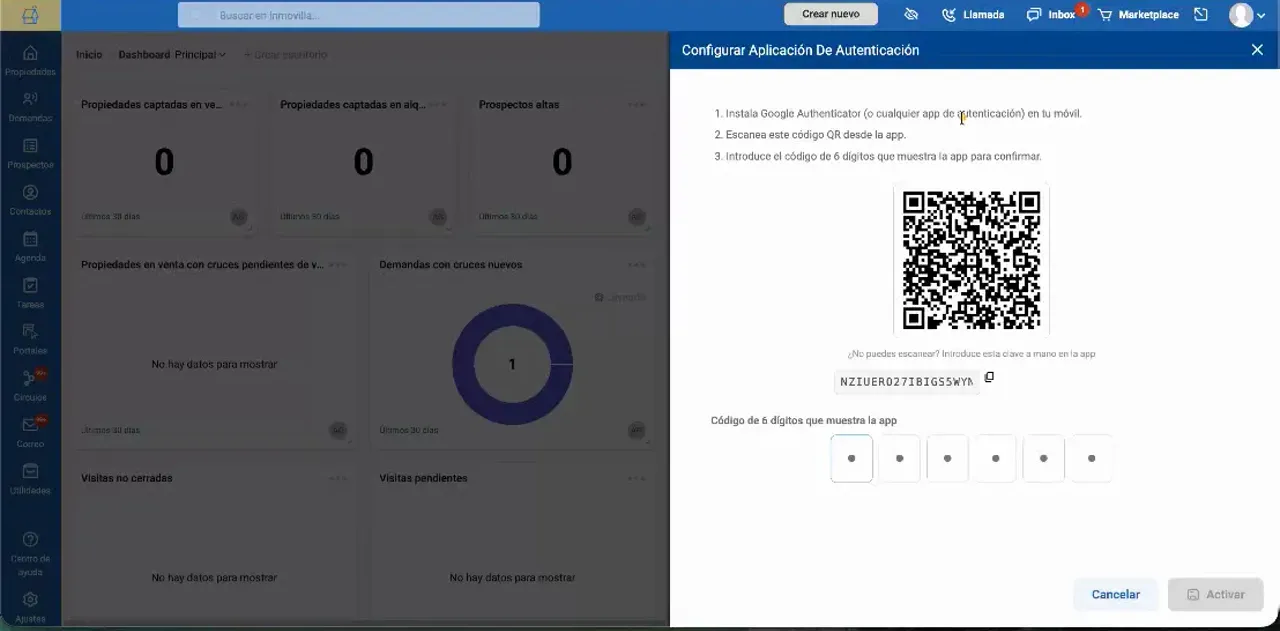
Task: Click the 'Código de 6 dígitos que muestra la app' label
Action: pyautogui.click(x=804, y=420)
